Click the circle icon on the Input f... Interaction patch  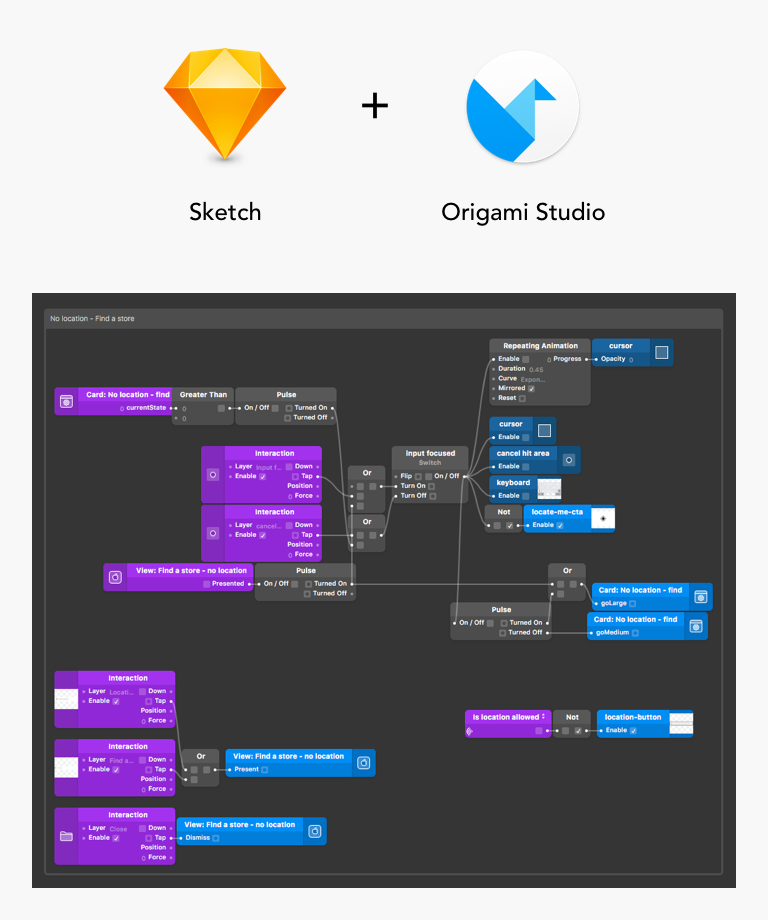coord(213,475)
